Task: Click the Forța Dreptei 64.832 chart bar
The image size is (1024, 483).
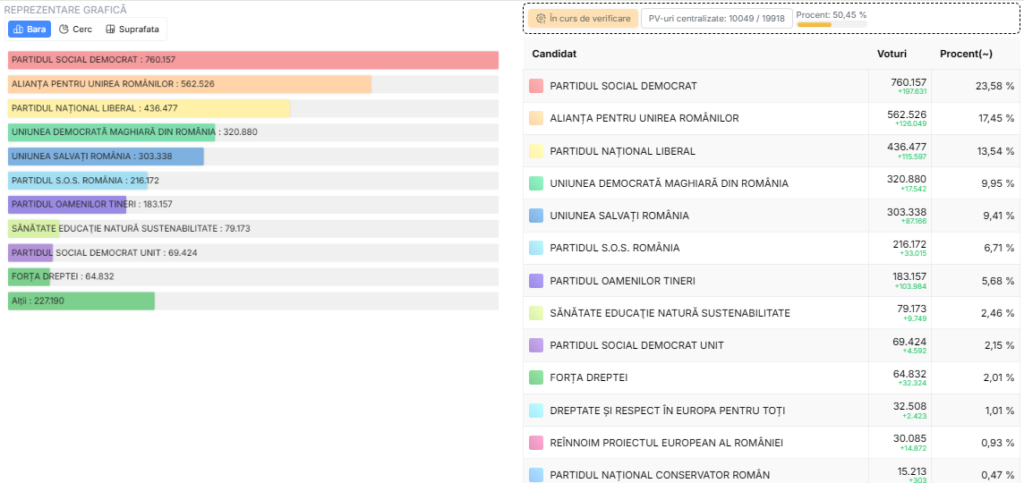Action: click(29, 277)
